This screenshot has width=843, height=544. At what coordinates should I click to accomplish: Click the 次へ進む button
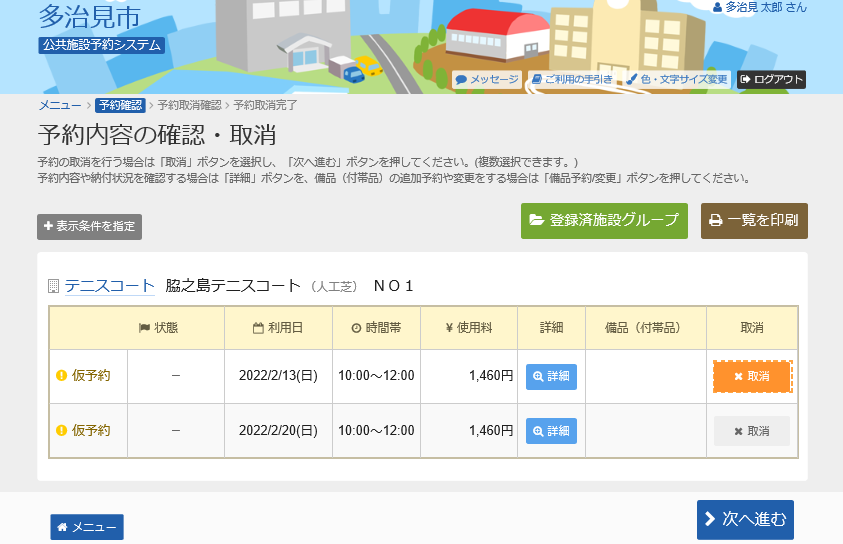point(745,520)
